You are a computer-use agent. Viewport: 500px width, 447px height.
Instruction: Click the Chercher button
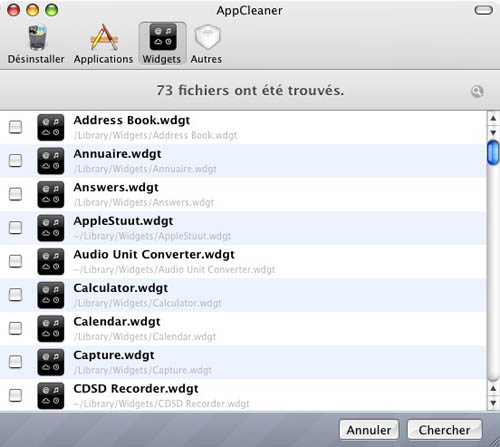(x=445, y=430)
